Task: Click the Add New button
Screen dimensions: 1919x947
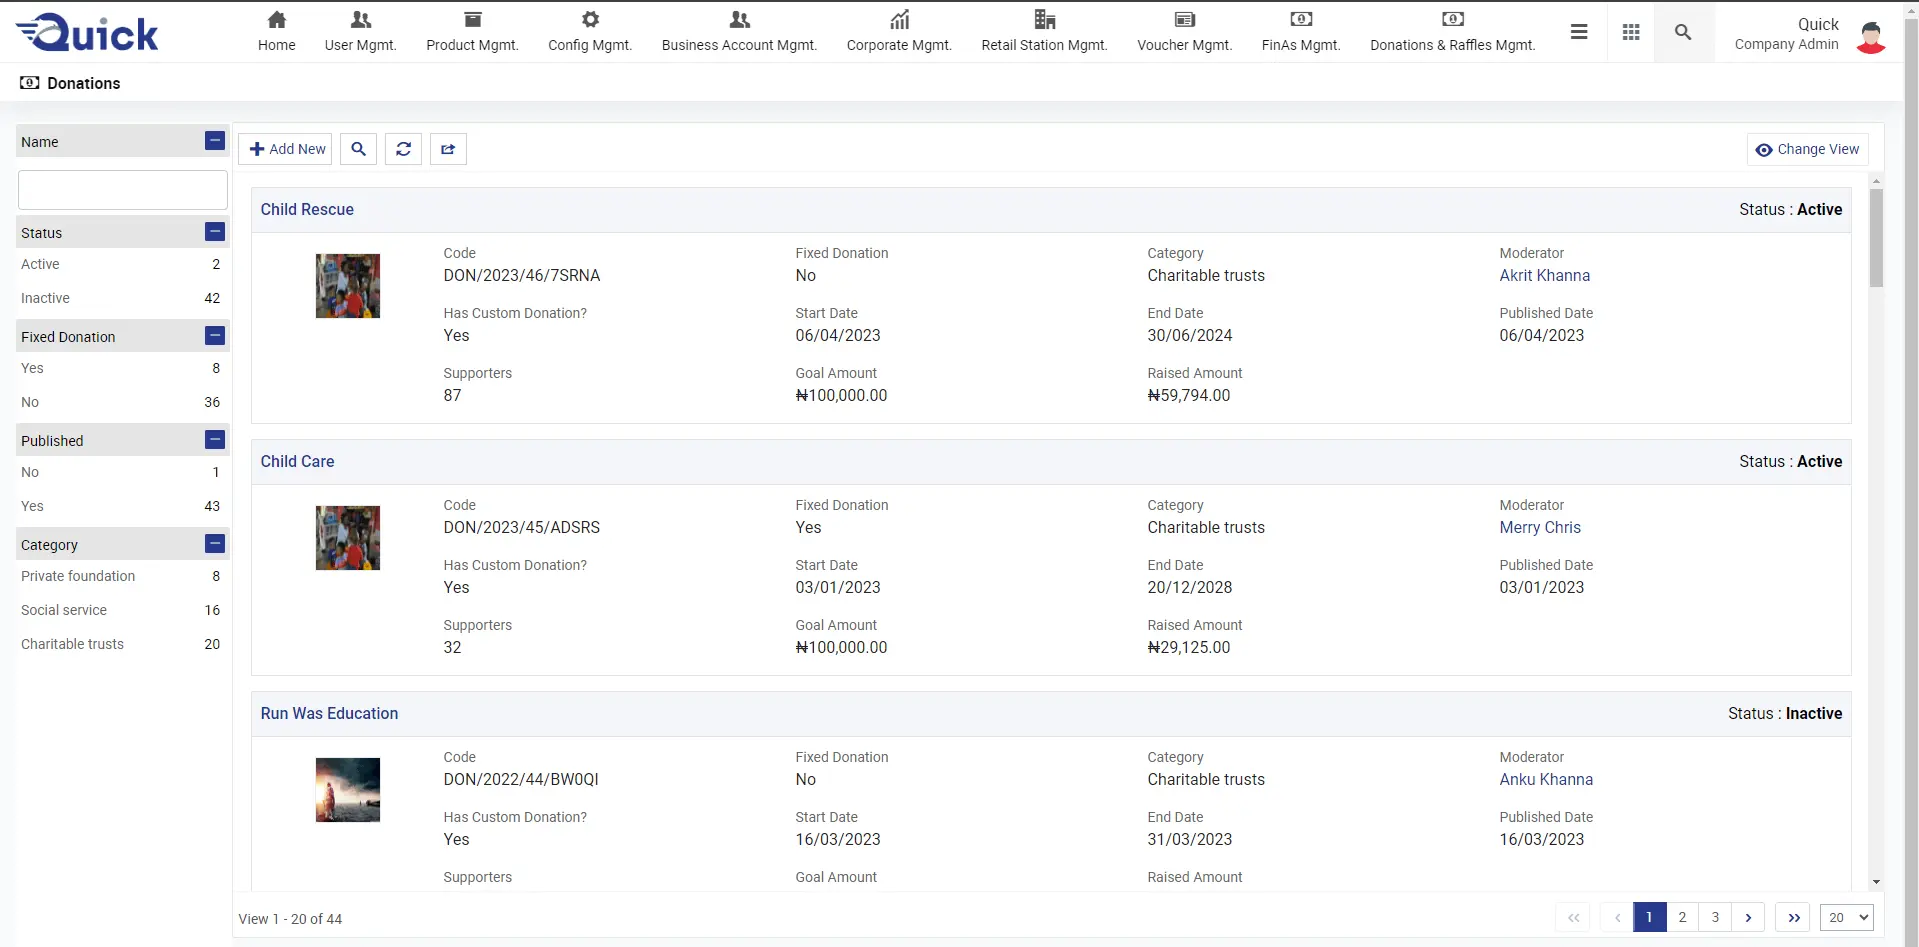Action: click(x=286, y=149)
